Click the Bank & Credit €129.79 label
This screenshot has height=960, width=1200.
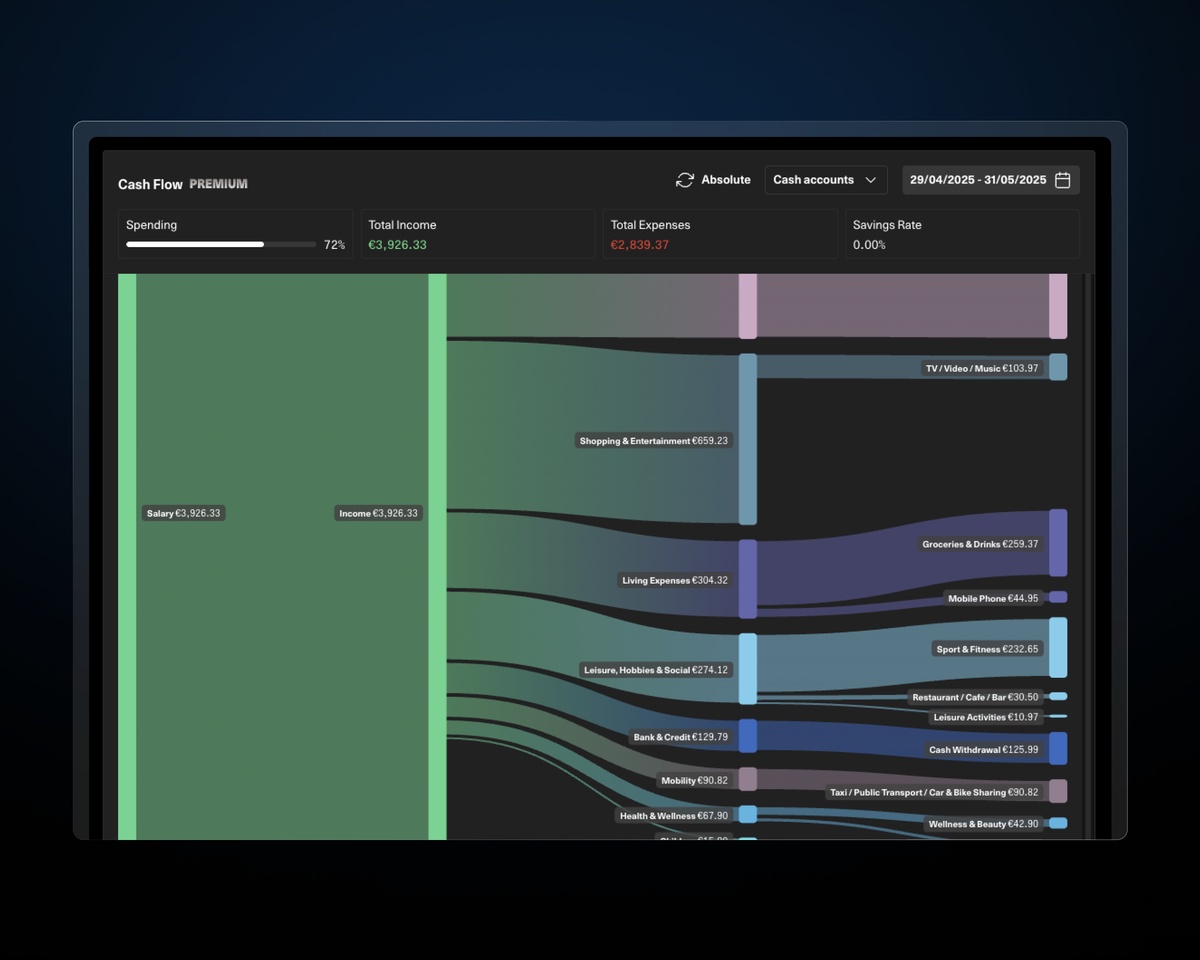tap(681, 737)
